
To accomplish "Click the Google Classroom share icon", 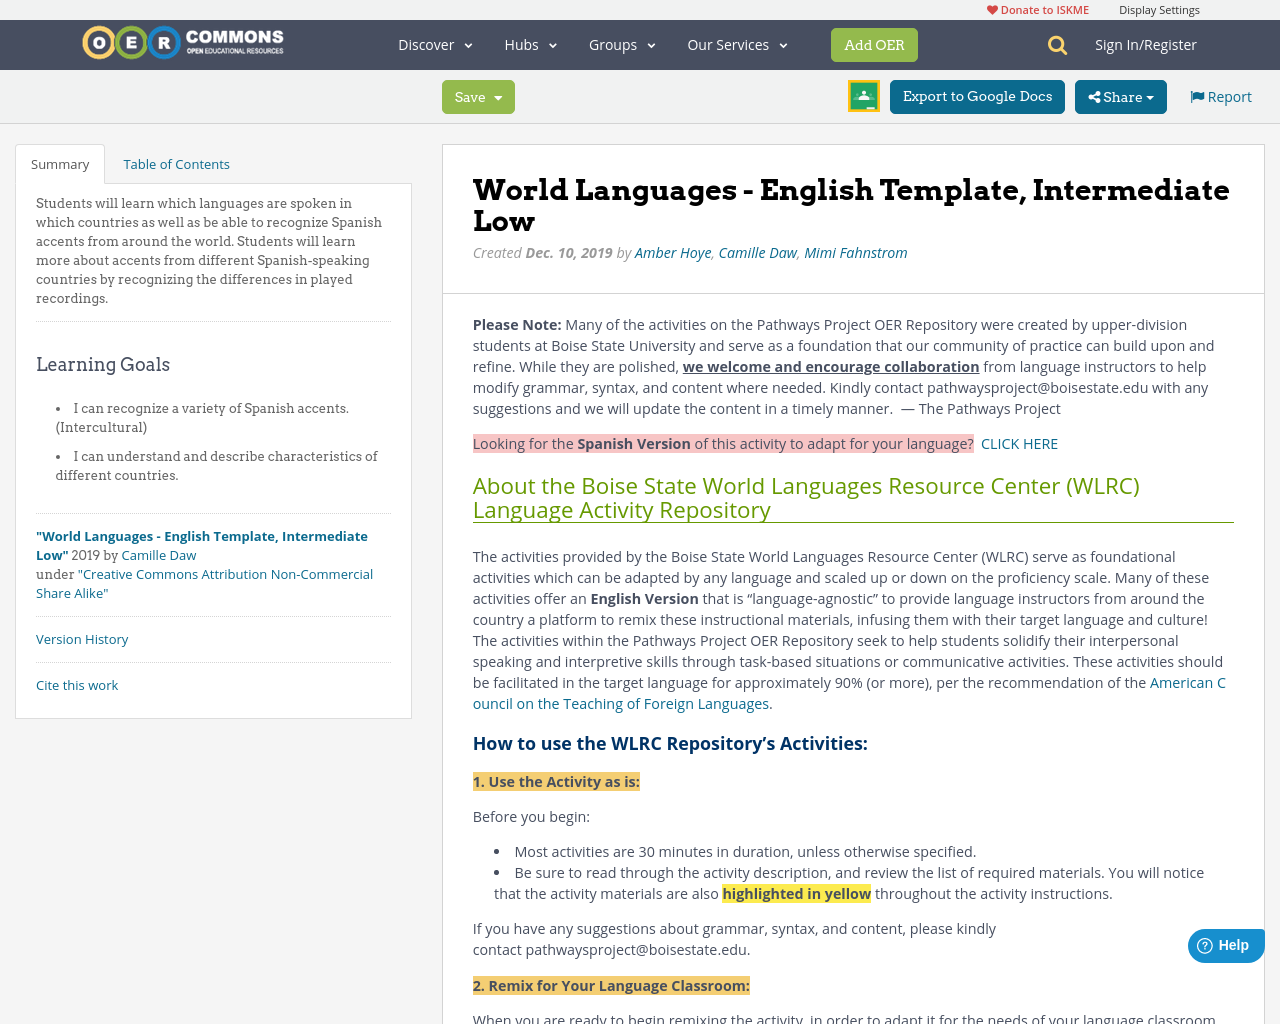I will point(863,95).
